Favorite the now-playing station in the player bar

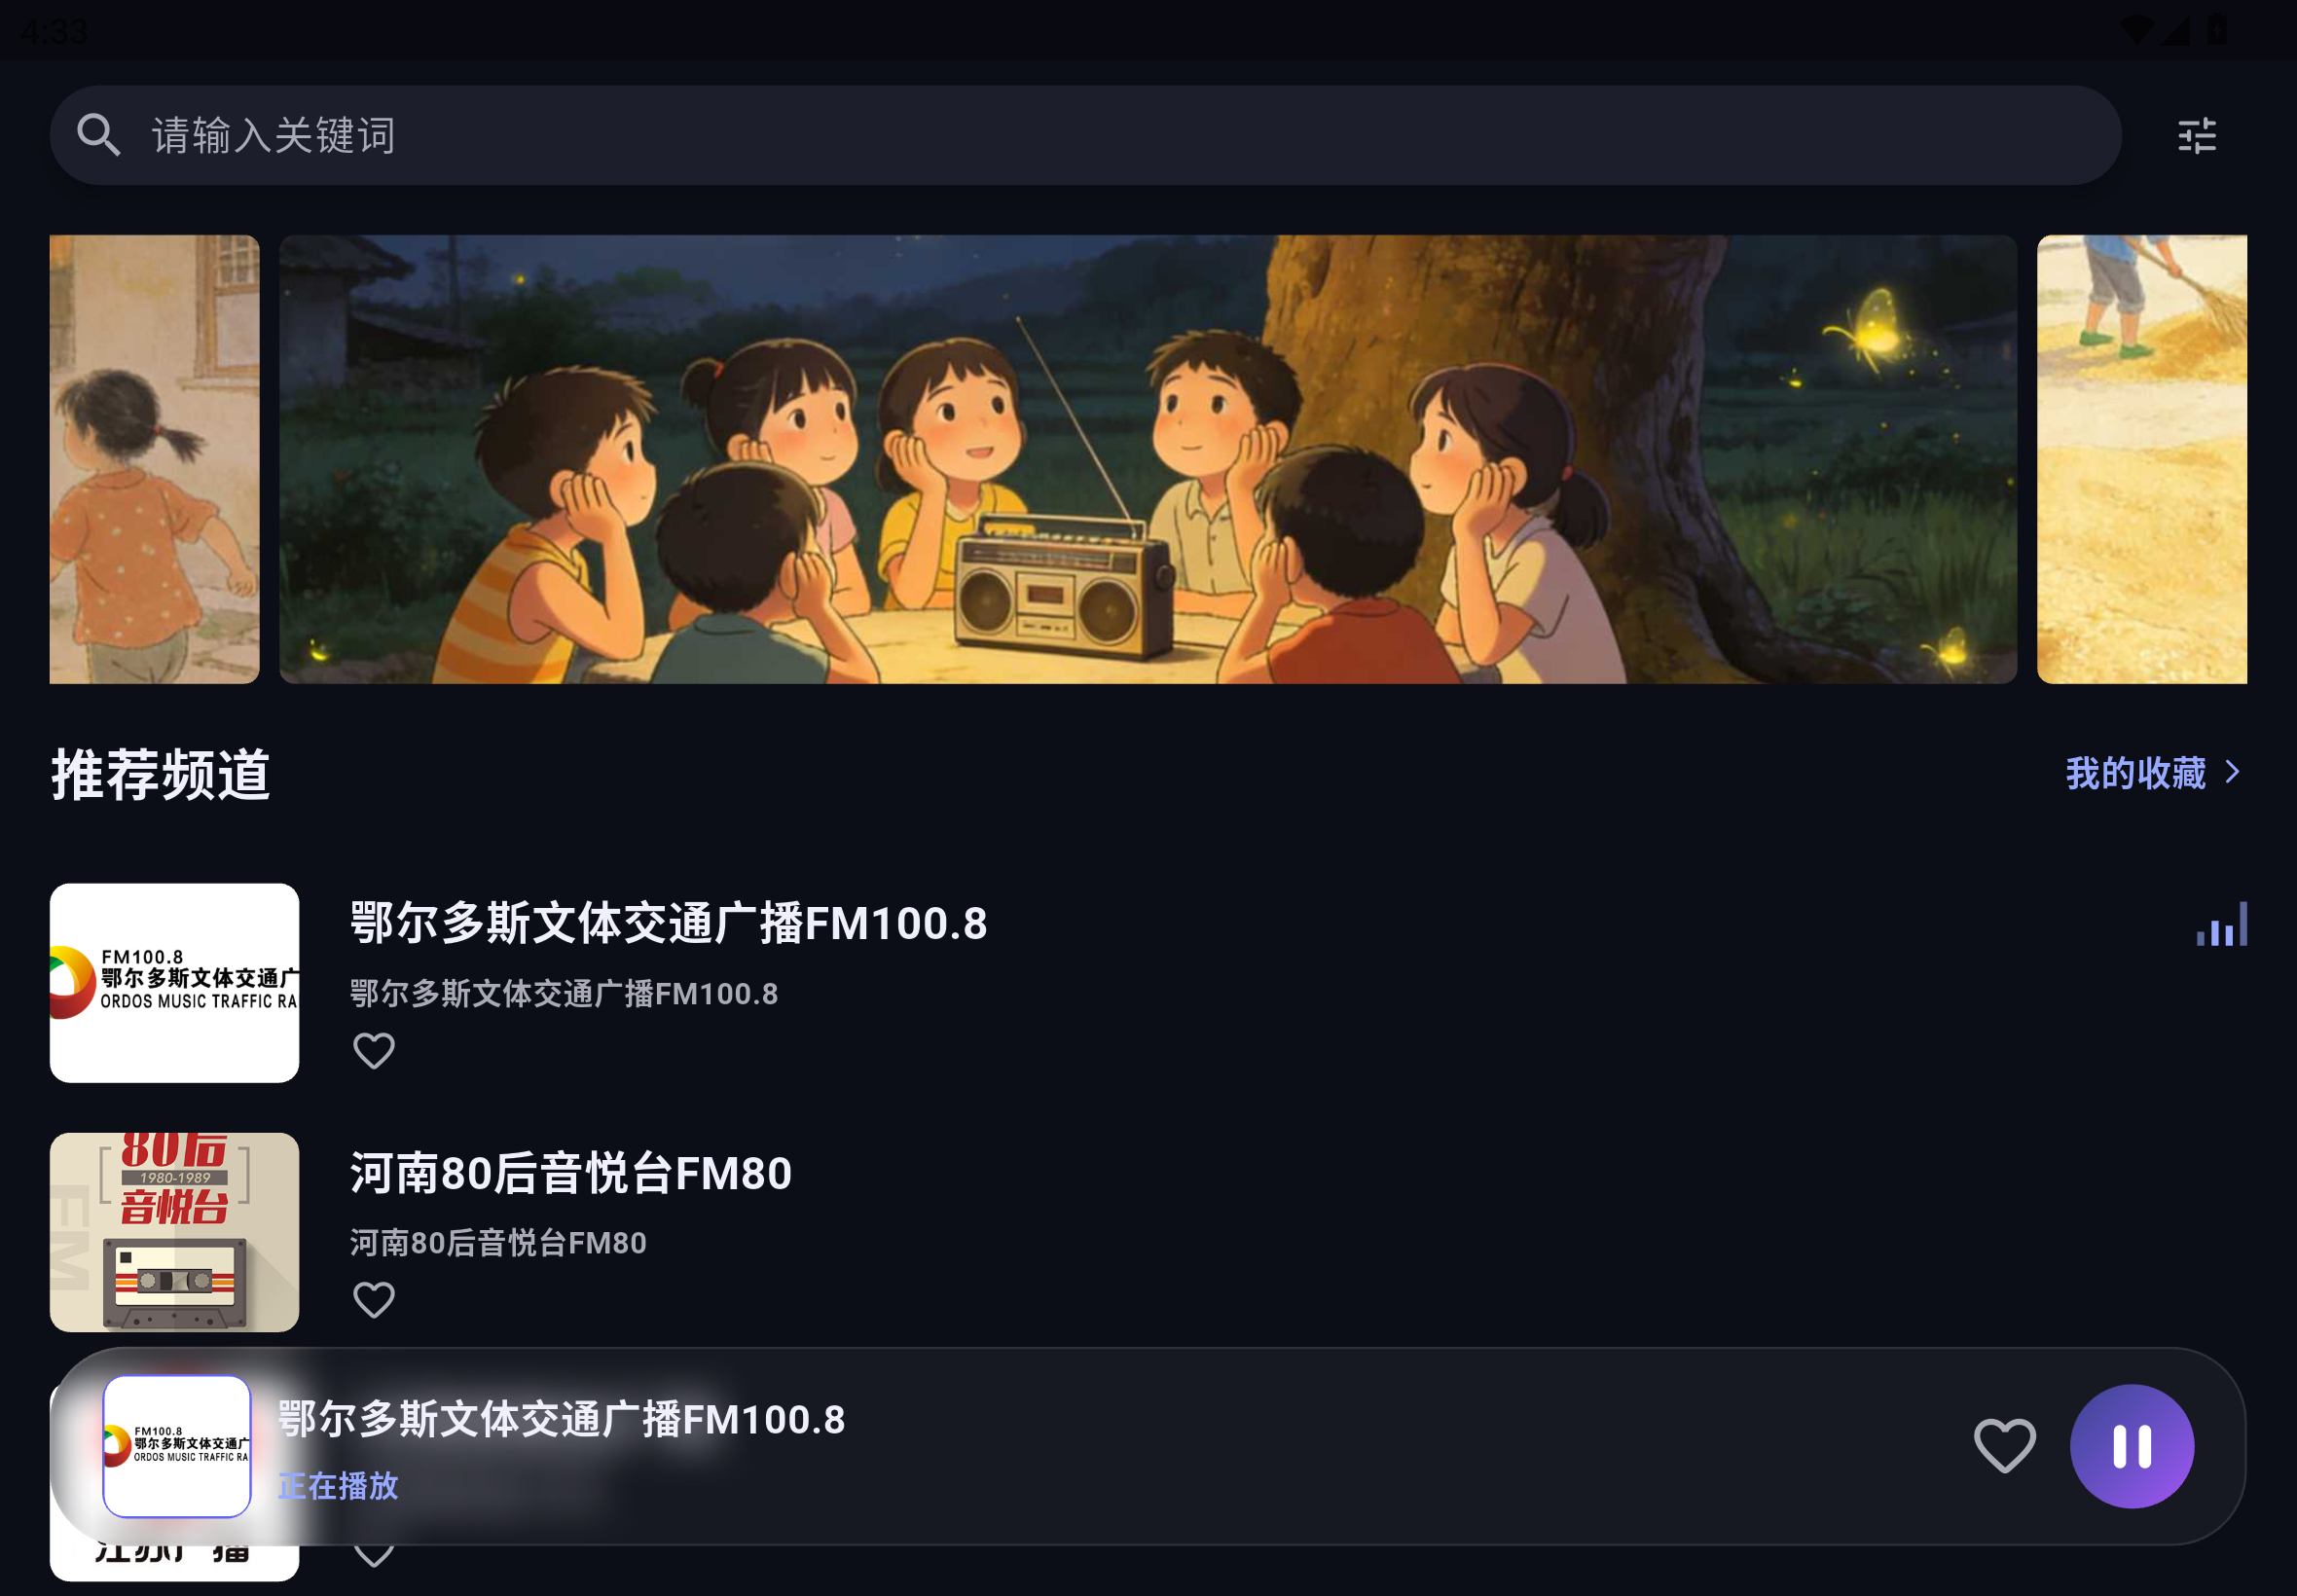pyautogui.click(x=2004, y=1445)
